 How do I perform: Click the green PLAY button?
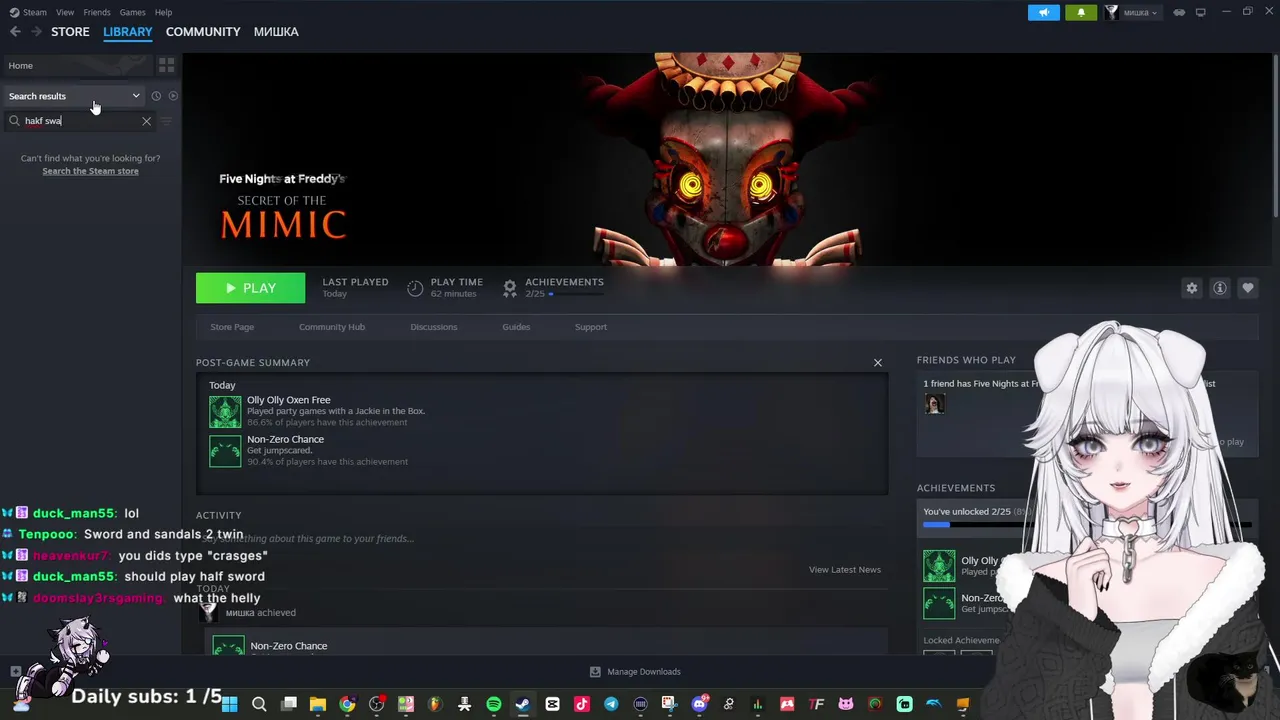click(x=250, y=288)
